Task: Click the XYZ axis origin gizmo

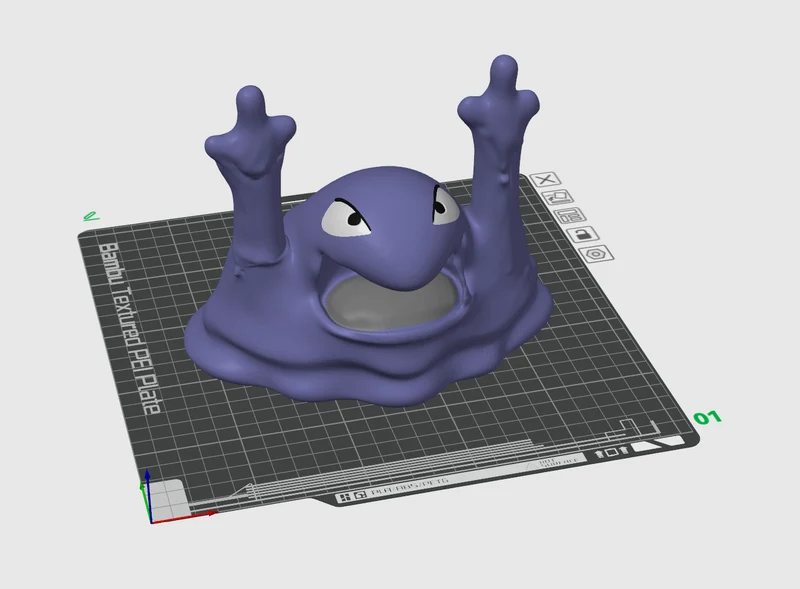Action: 151,521
